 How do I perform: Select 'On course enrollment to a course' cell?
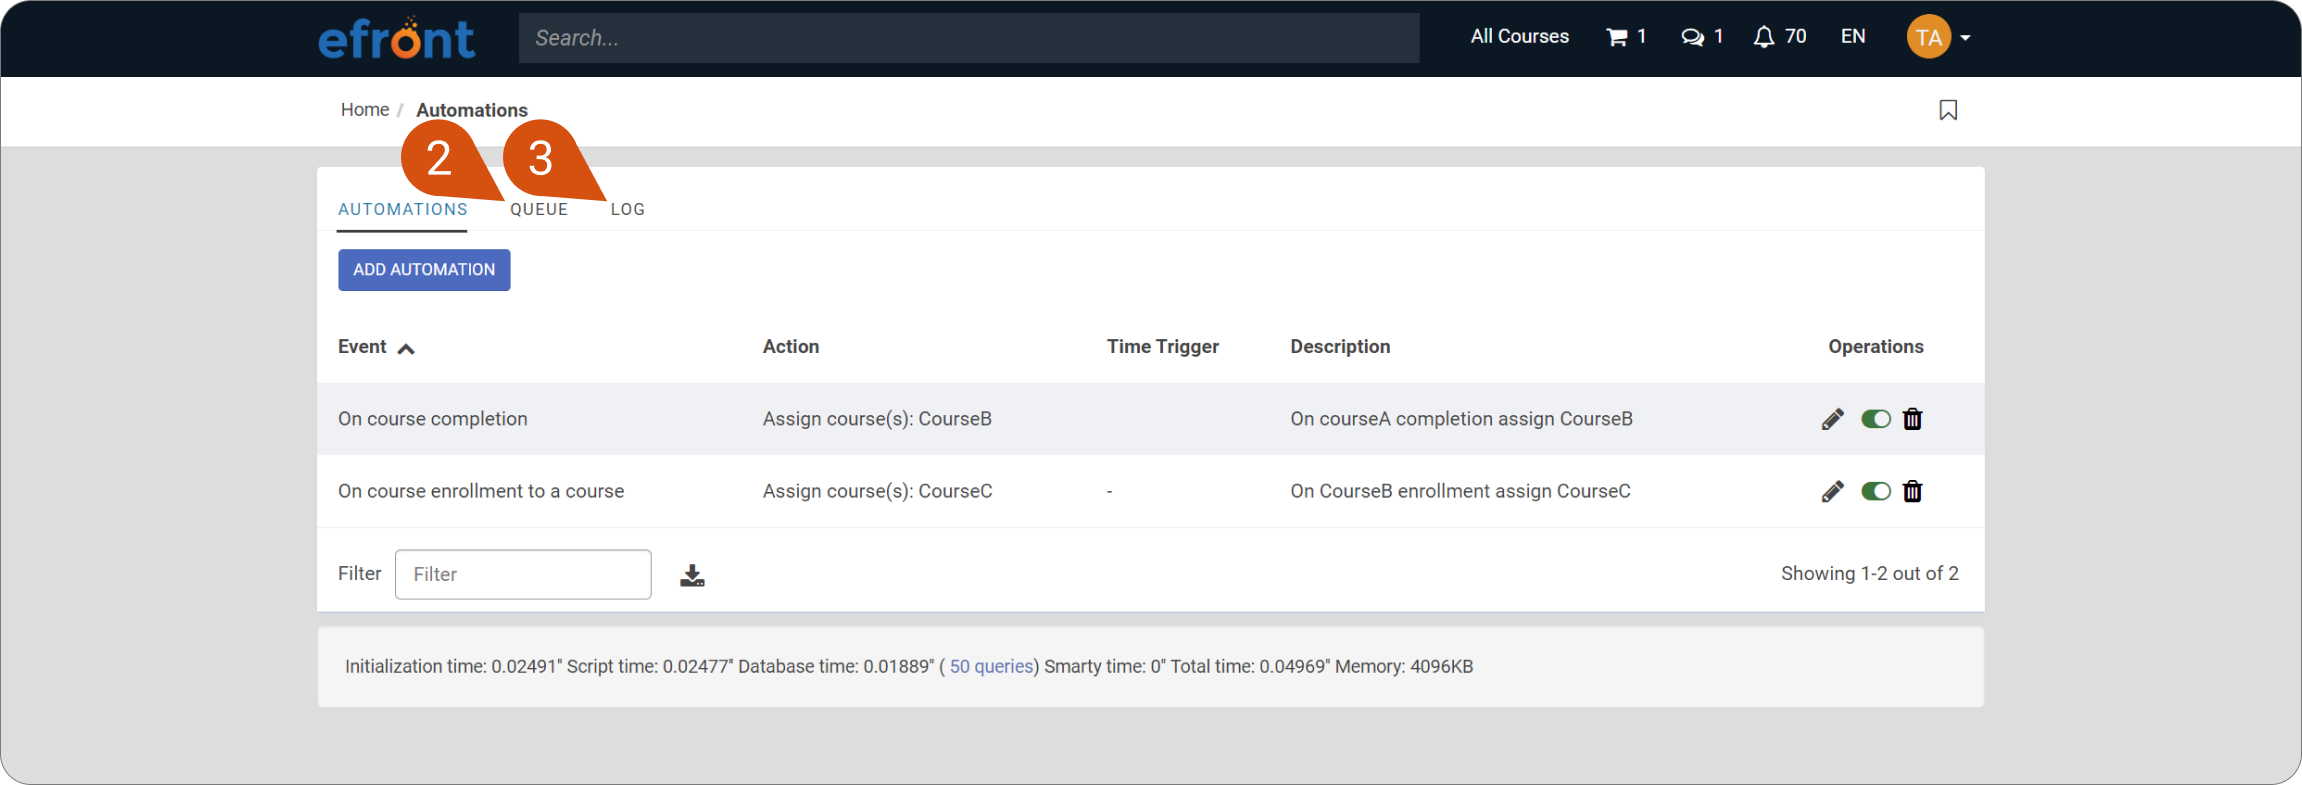pyautogui.click(x=481, y=491)
